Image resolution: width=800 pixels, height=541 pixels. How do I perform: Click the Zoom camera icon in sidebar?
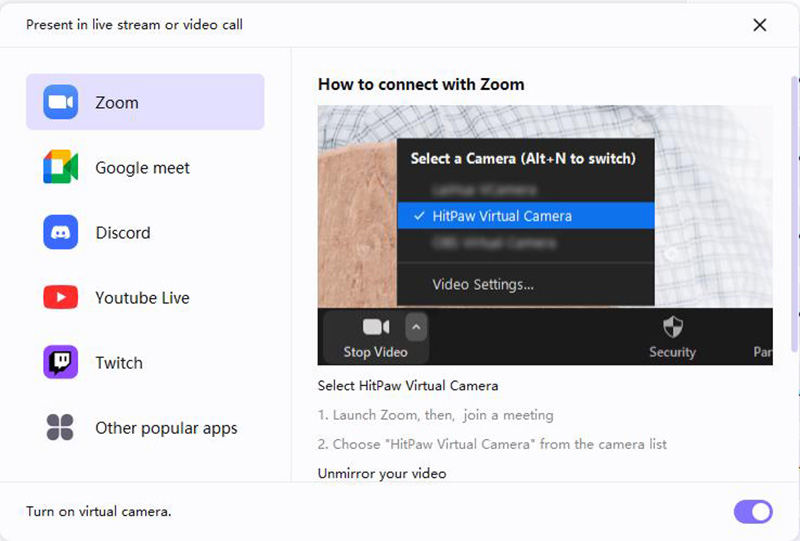[x=60, y=102]
